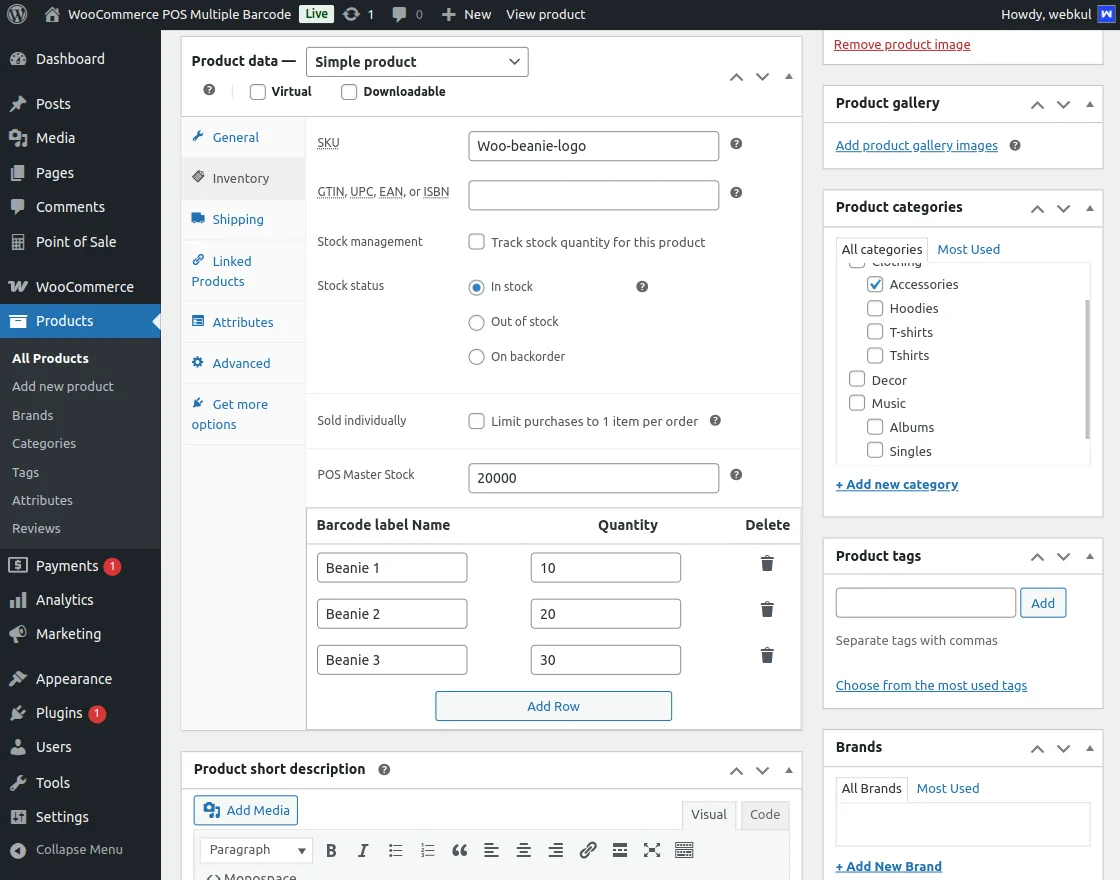Enable Track stock quantity for this product
This screenshot has height=880, width=1120.
pyautogui.click(x=476, y=242)
